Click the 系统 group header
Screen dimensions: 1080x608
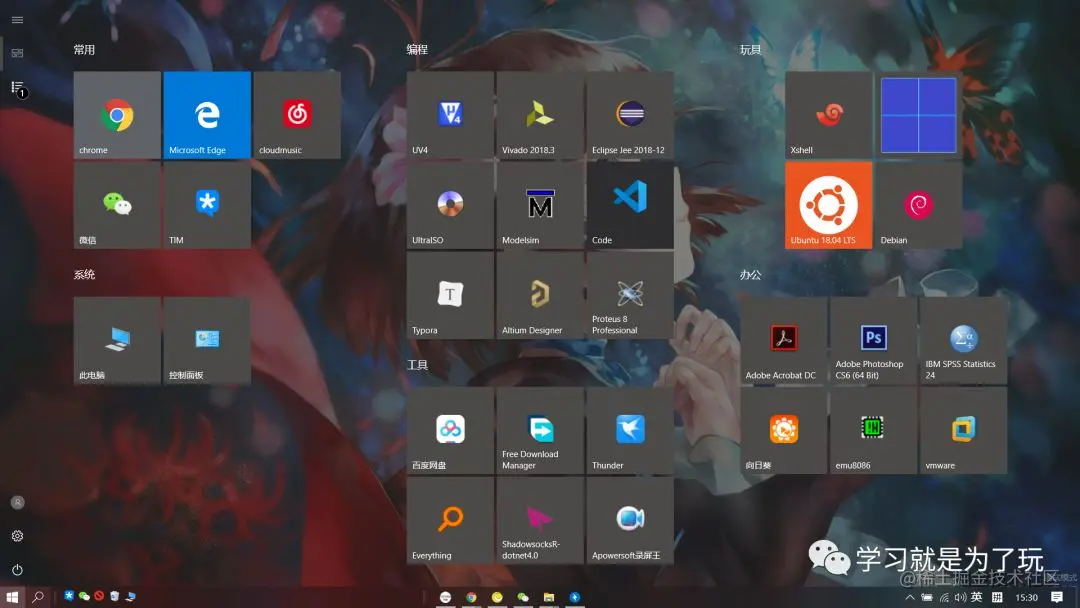click(84, 275)
